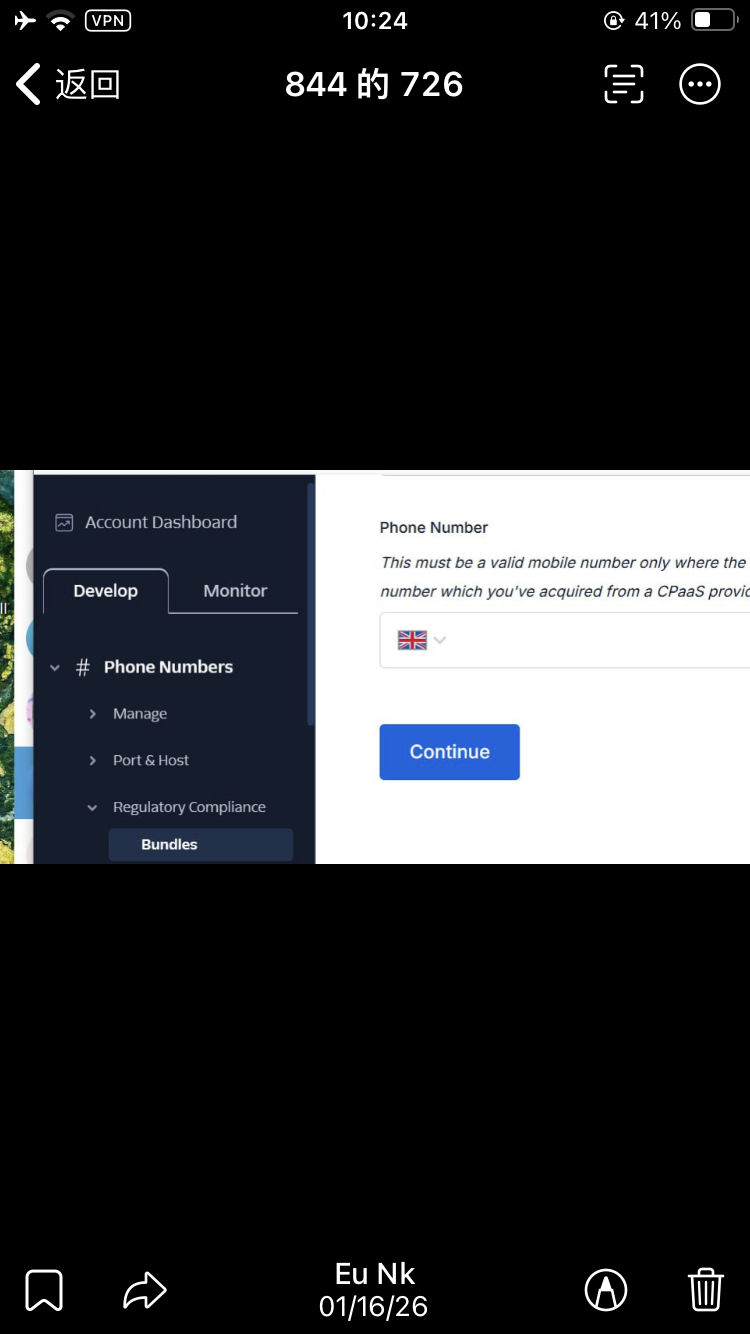This screenshot has height=1334, width=750.
Task: Open the markup pen icon
Action: pyautogui.click(x=606, y=1290)
